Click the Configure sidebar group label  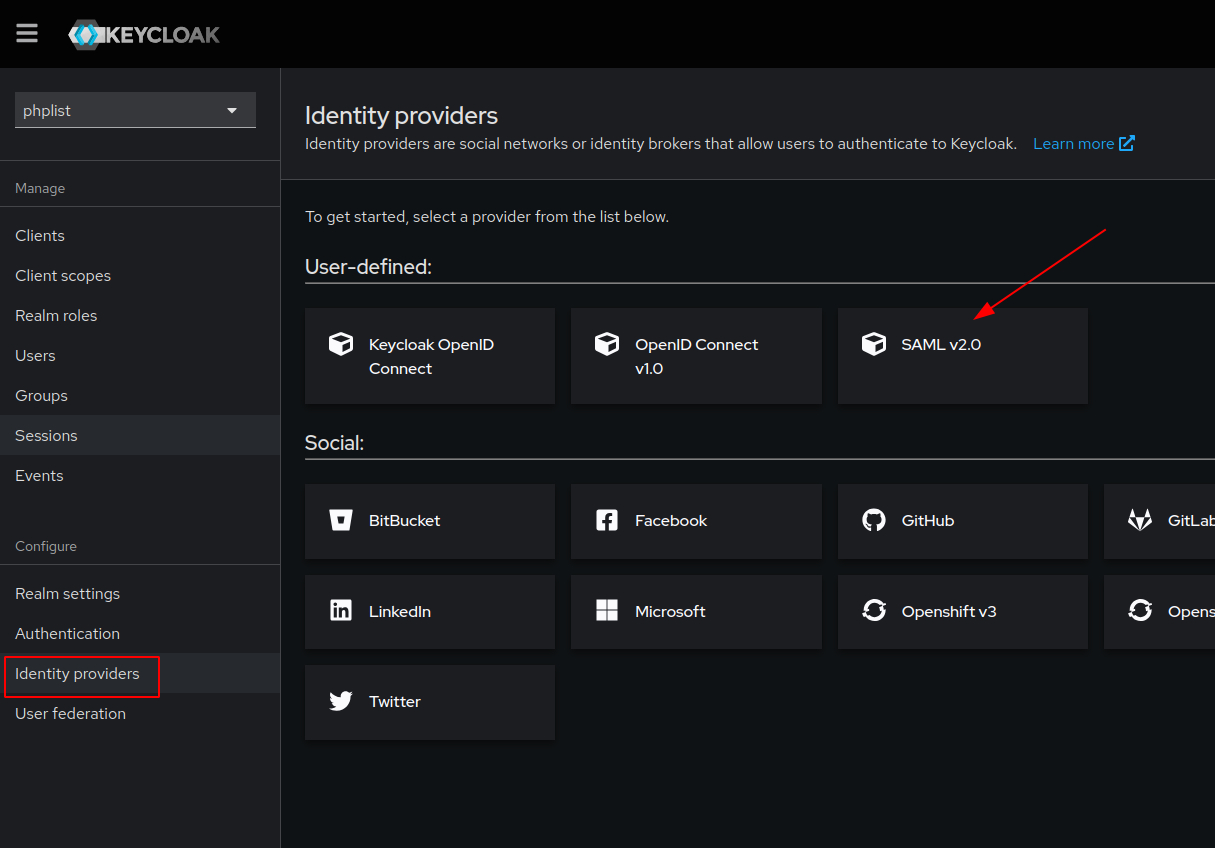click(46, 546)
